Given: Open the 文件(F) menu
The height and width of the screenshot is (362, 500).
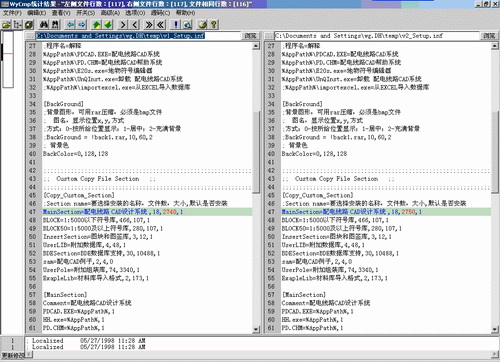Looking at the screenshot, I should (x=12, y=13).
